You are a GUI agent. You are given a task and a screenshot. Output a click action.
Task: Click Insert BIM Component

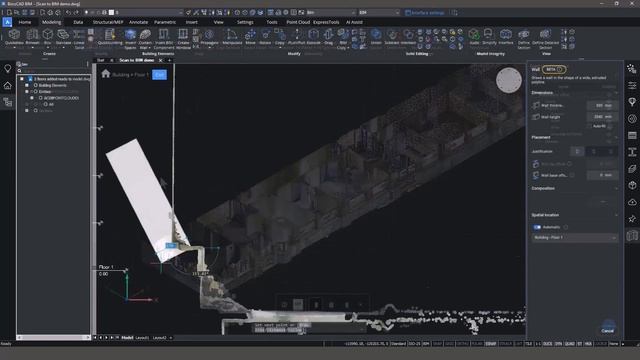[164, 39]
